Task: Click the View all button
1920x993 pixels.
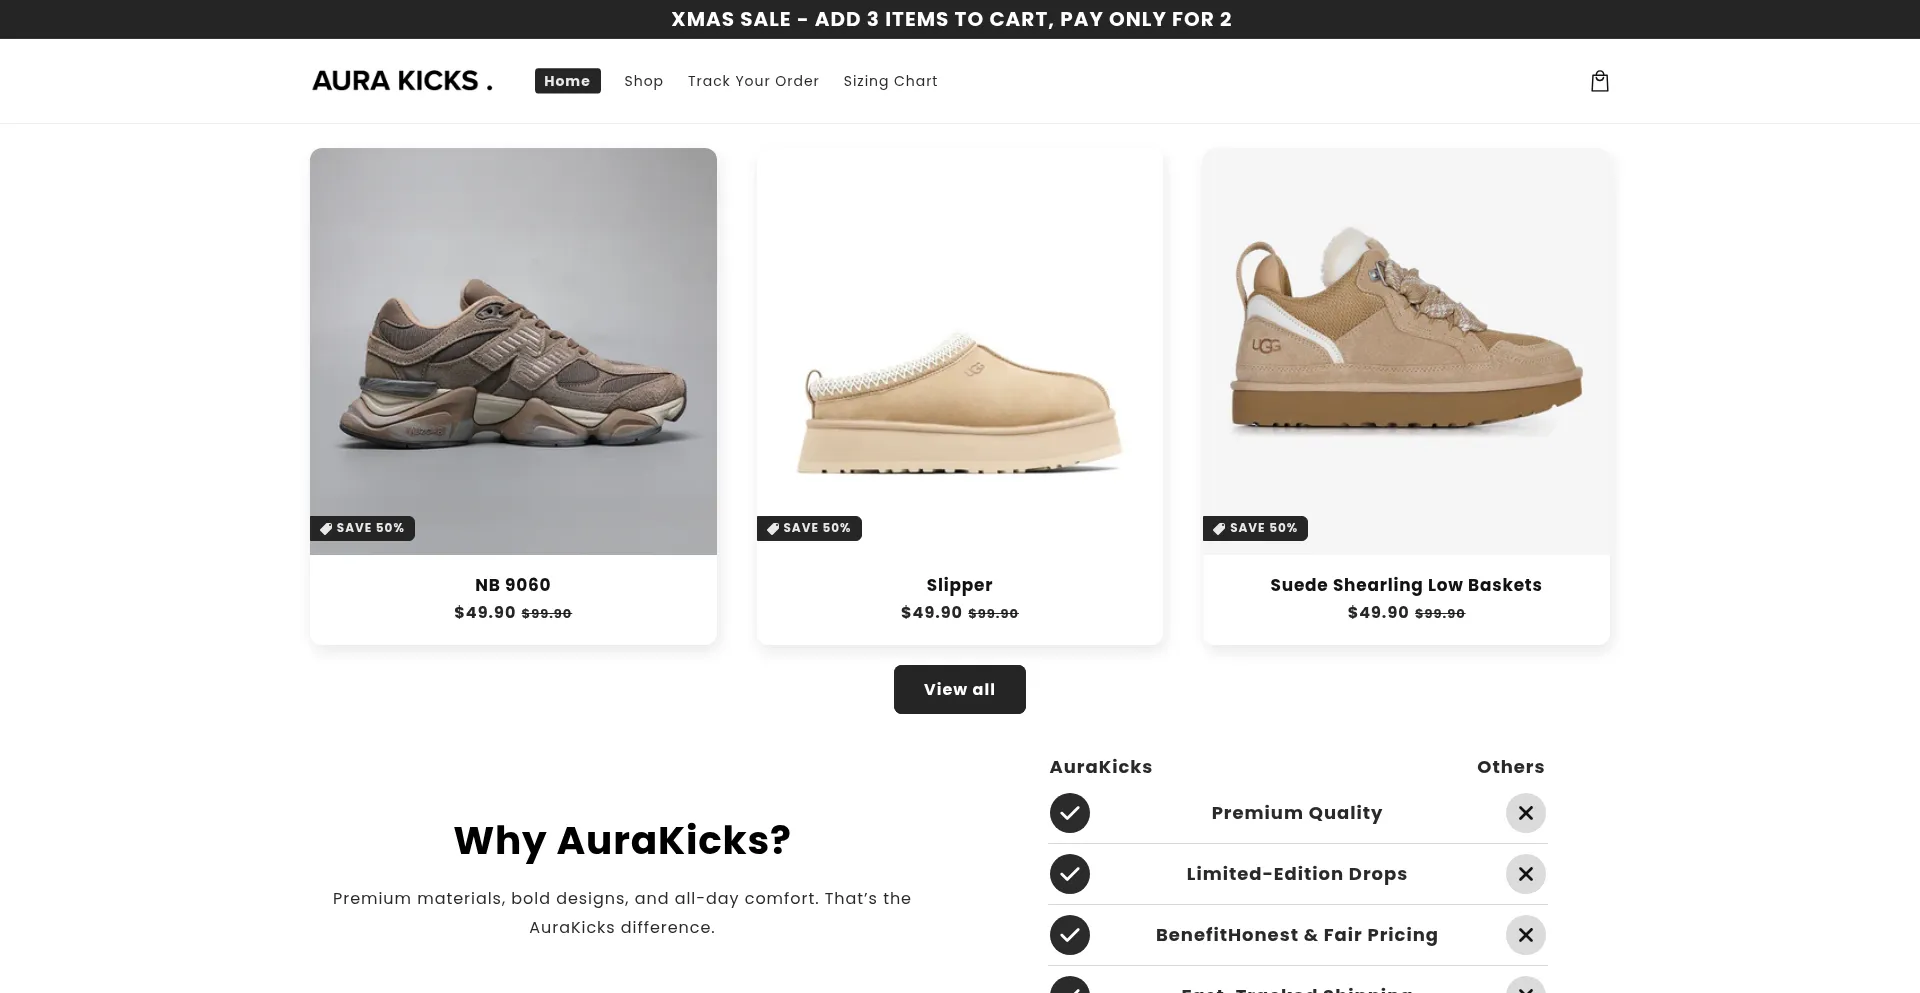Action: pos(959,689)
